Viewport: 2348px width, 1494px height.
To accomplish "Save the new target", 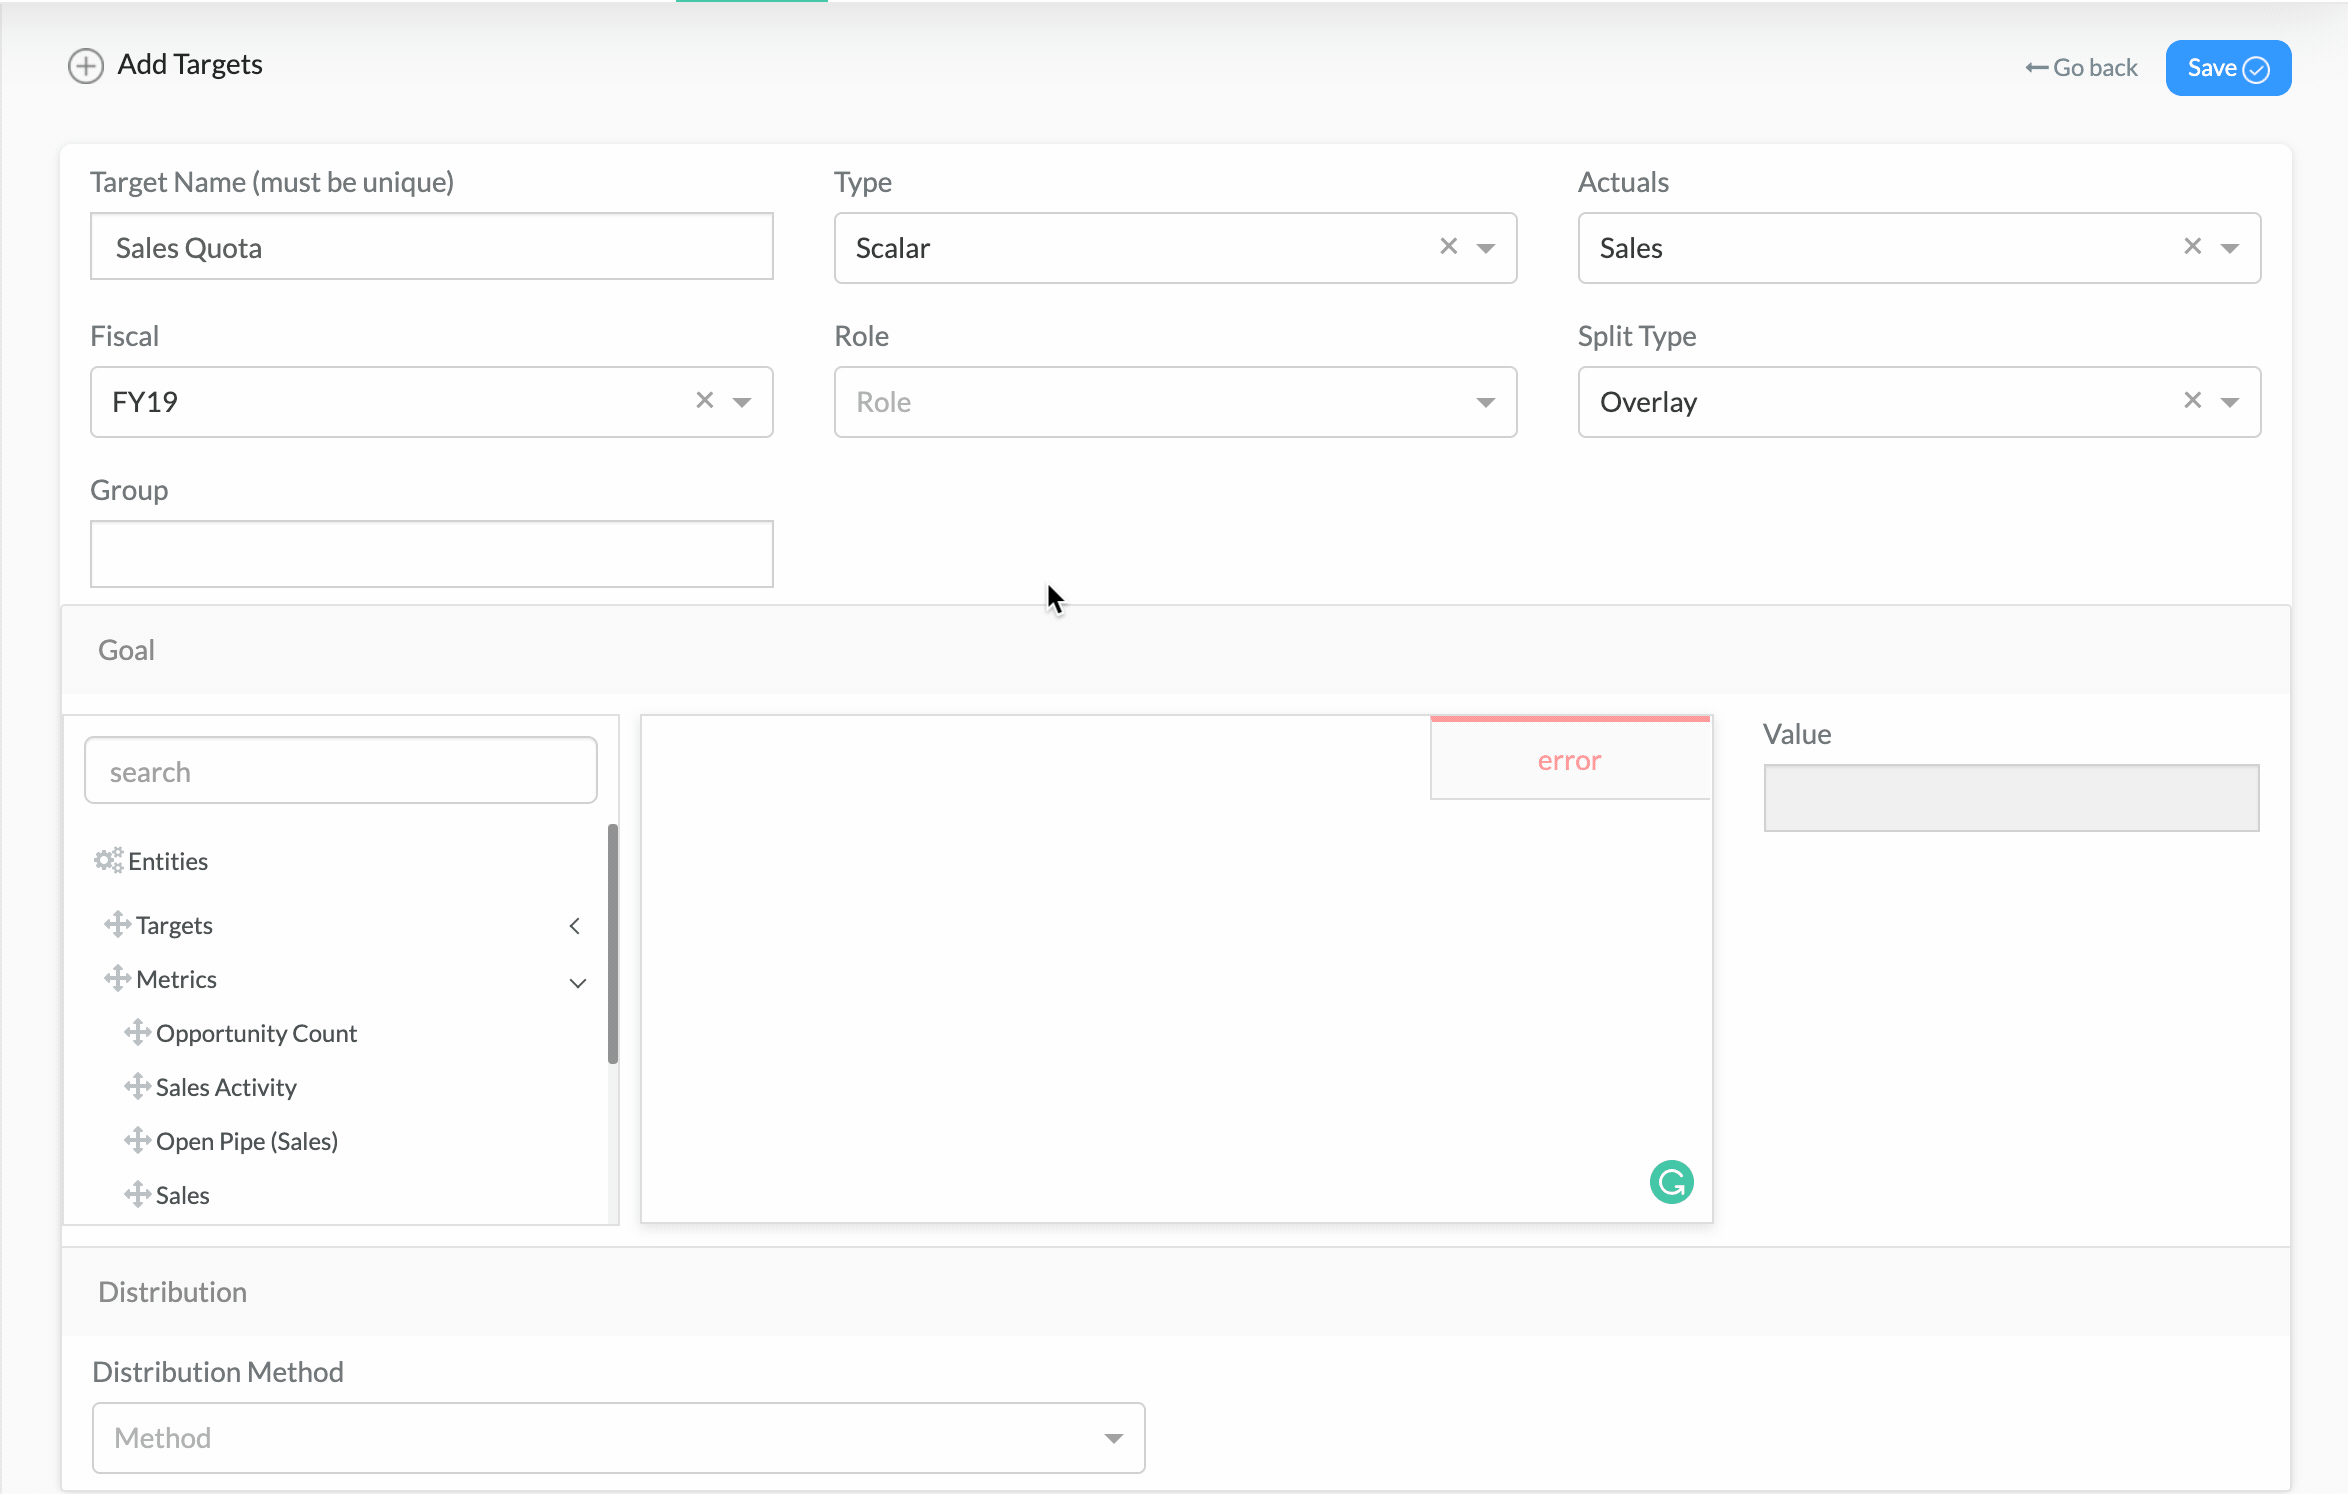I will tap(2227, 68).
